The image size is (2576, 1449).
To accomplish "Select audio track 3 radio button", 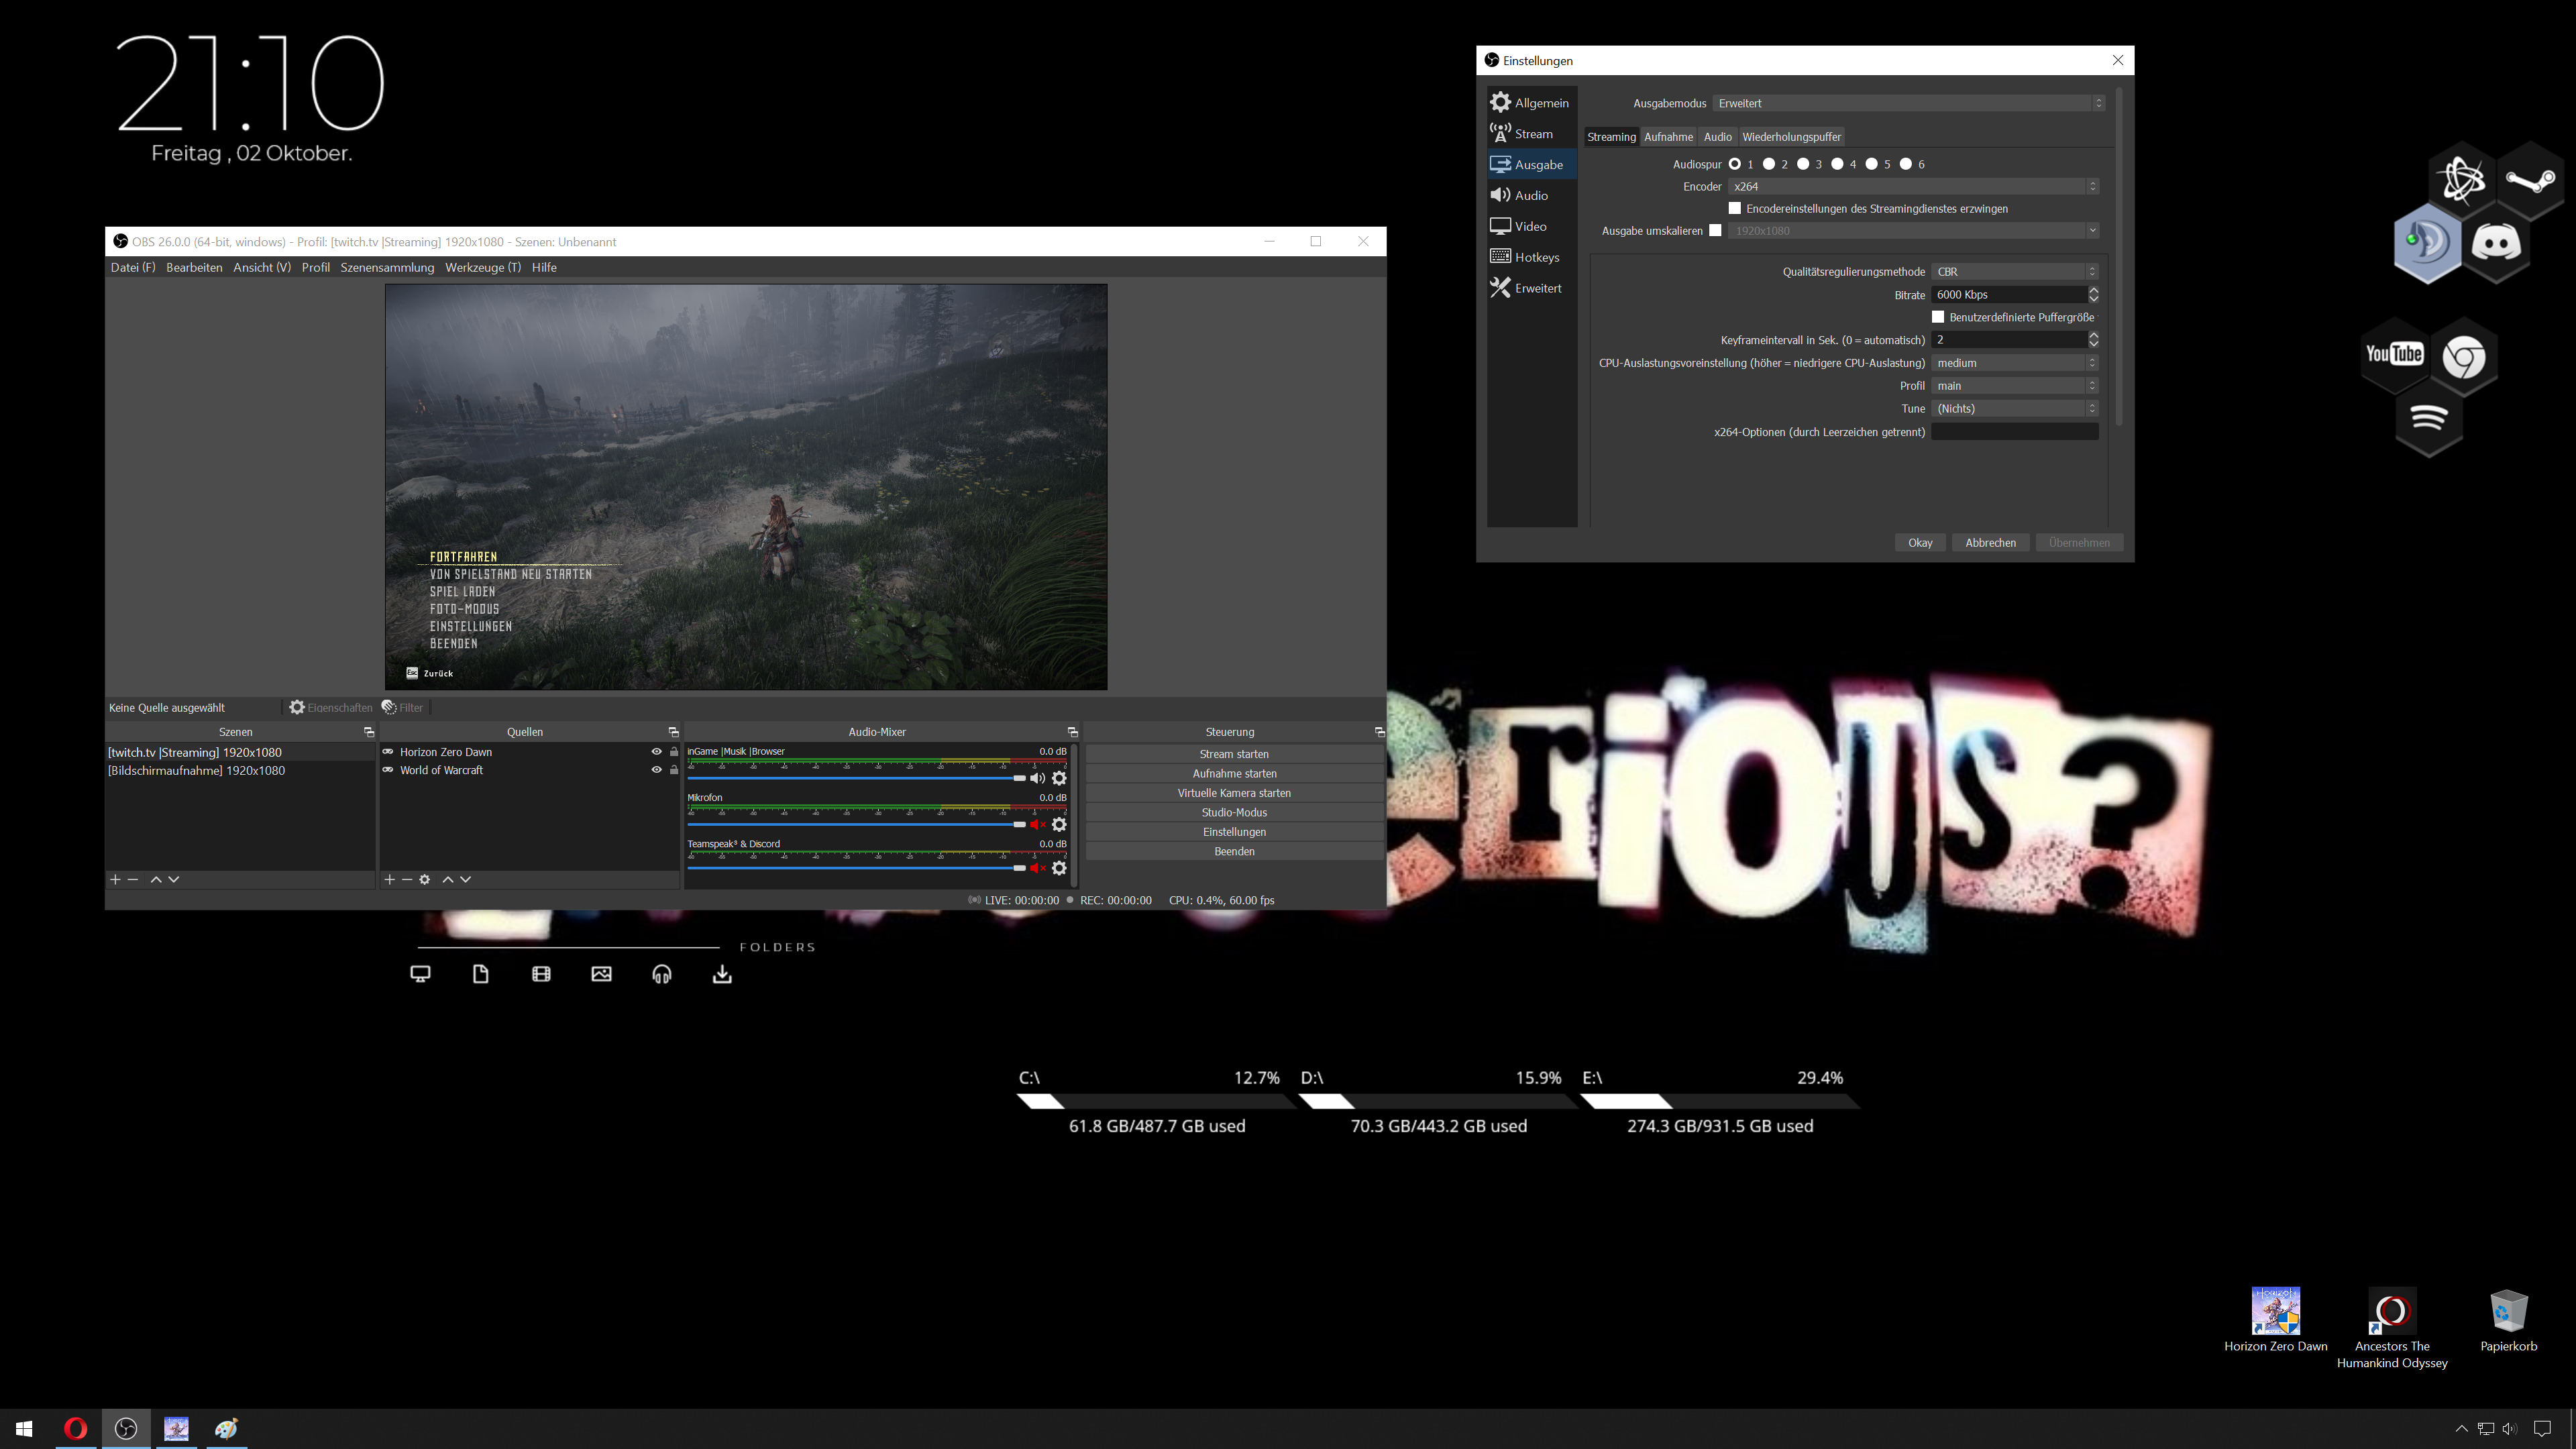I will tap(1803, 164).
